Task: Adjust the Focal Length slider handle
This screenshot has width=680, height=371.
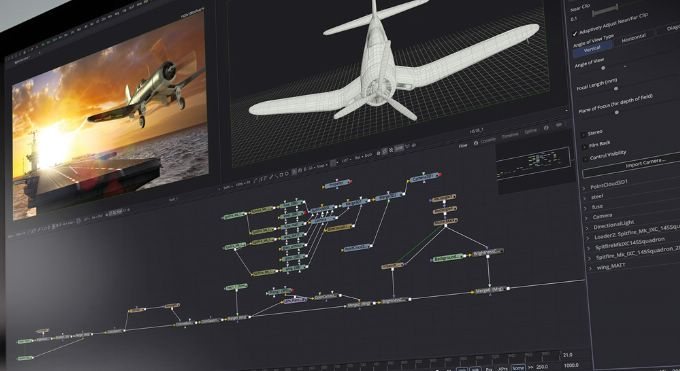Action: coord(616,89)
